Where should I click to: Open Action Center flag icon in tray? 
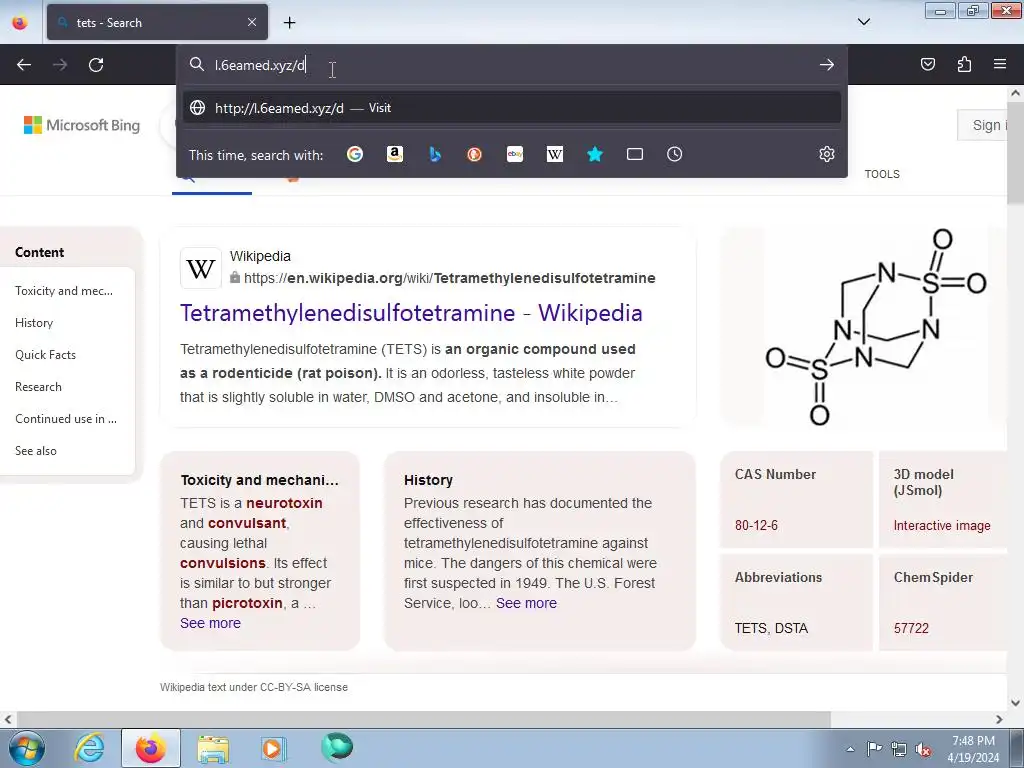(x=874, y=749)
